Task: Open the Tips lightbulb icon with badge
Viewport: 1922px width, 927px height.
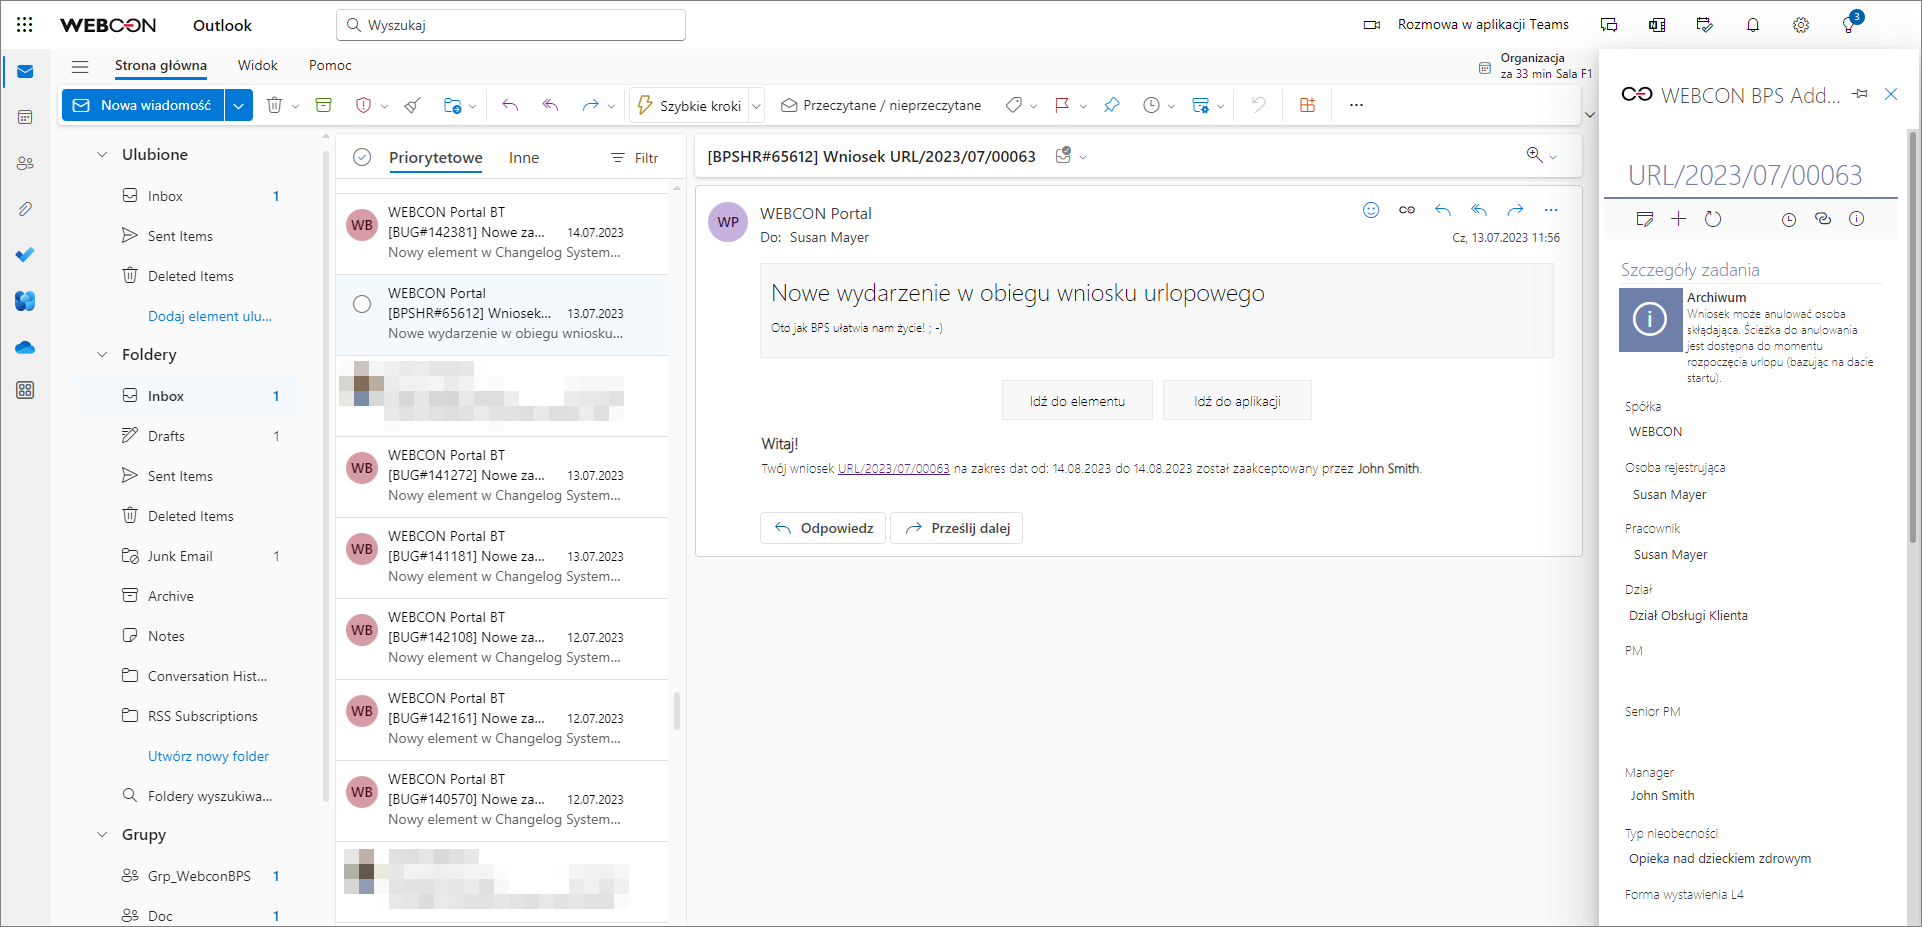Action: (1849, 23)
